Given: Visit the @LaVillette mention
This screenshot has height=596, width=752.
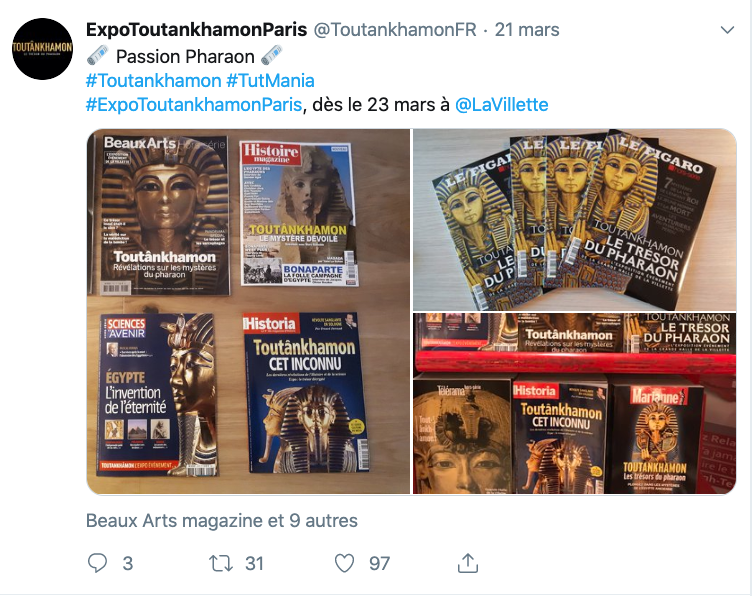Looking at the screenshot, I should pyautogui.click(x=502, y=105).
